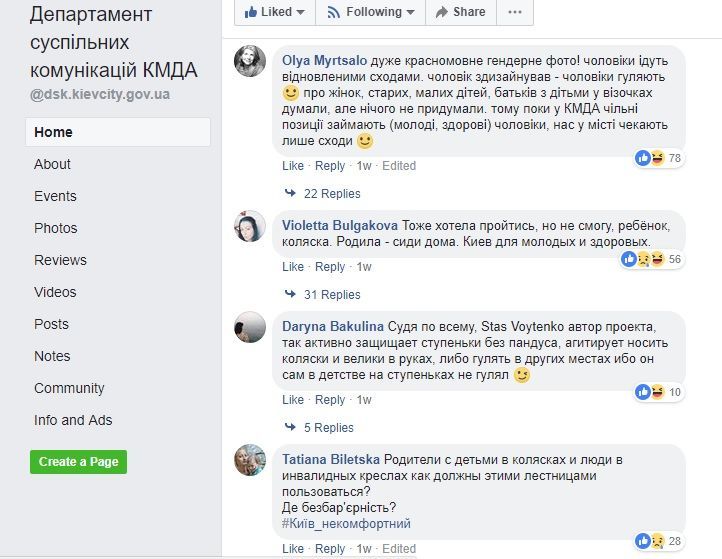Open Olya Myrtsalo's profile picture
This screenshot has width=722, height=559.
(249, 61)
